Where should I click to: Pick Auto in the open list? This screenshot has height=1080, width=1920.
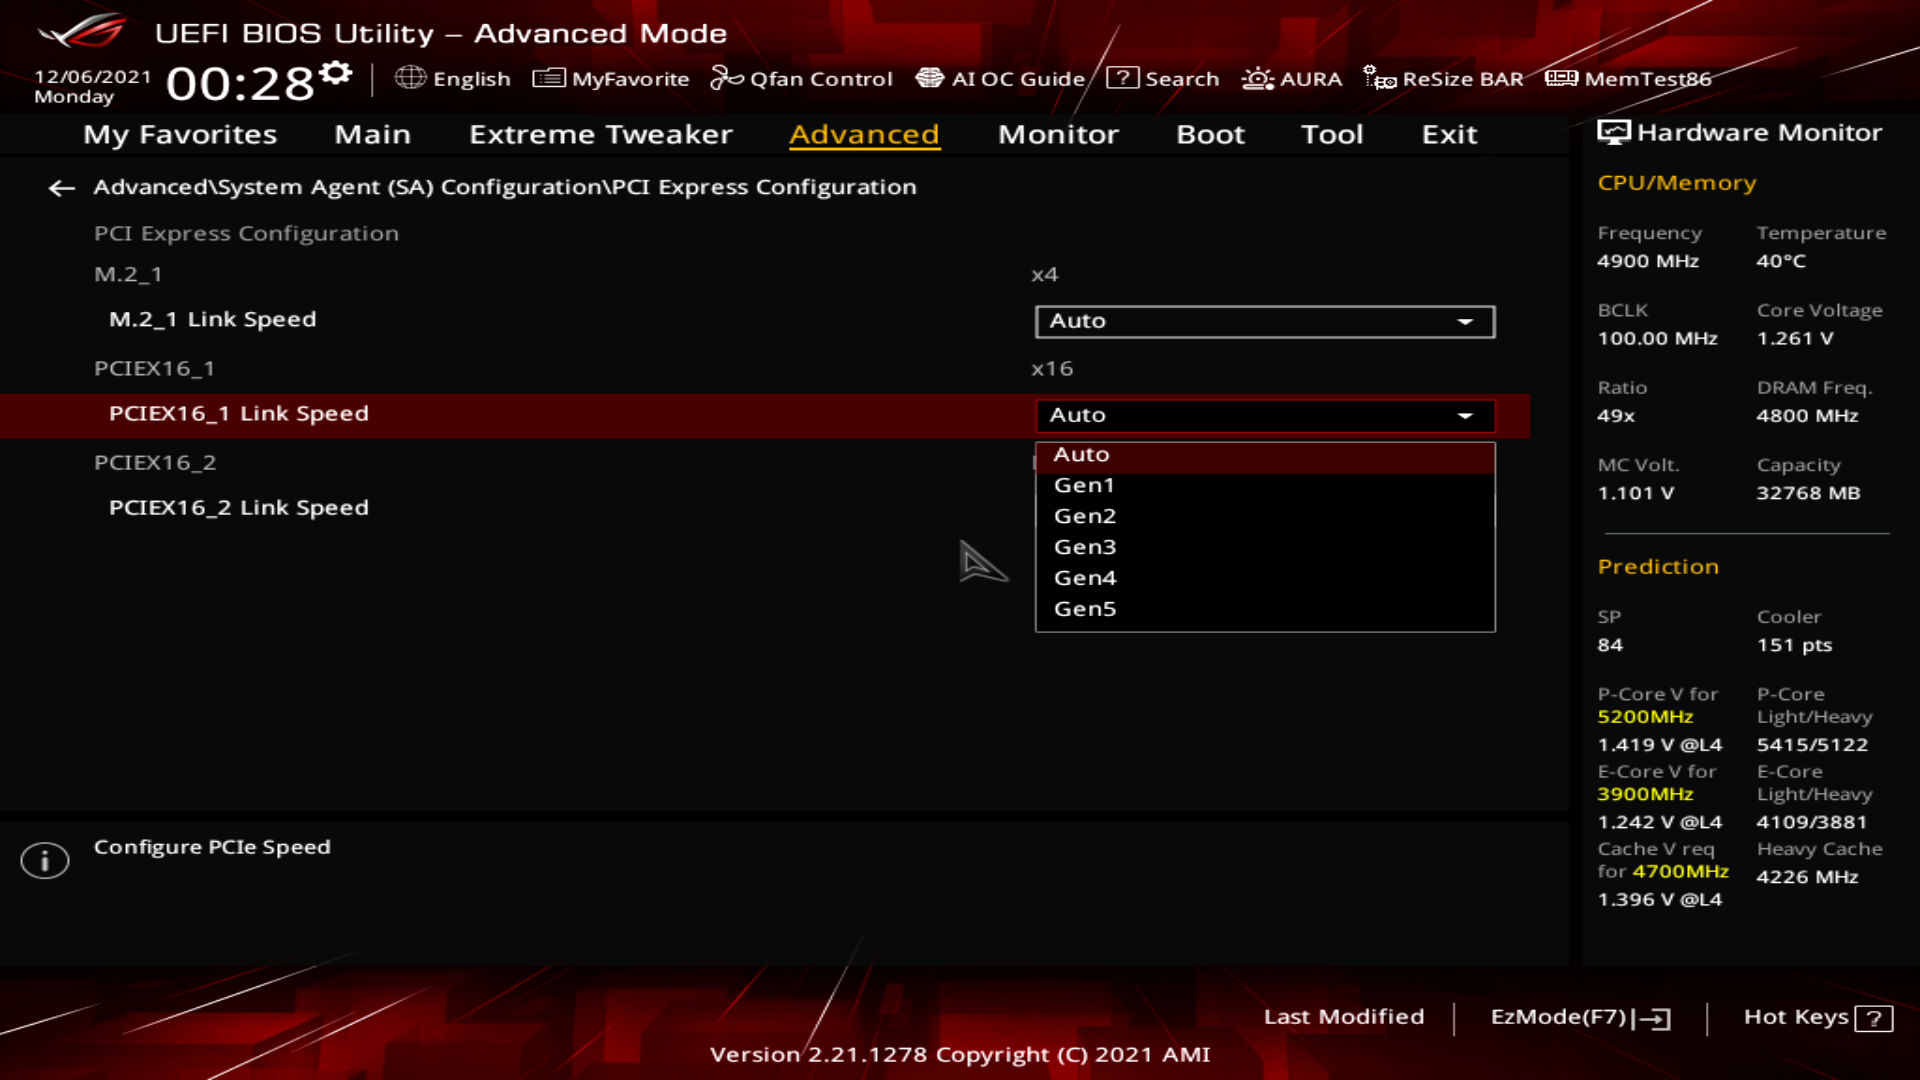coord(1082,454)
